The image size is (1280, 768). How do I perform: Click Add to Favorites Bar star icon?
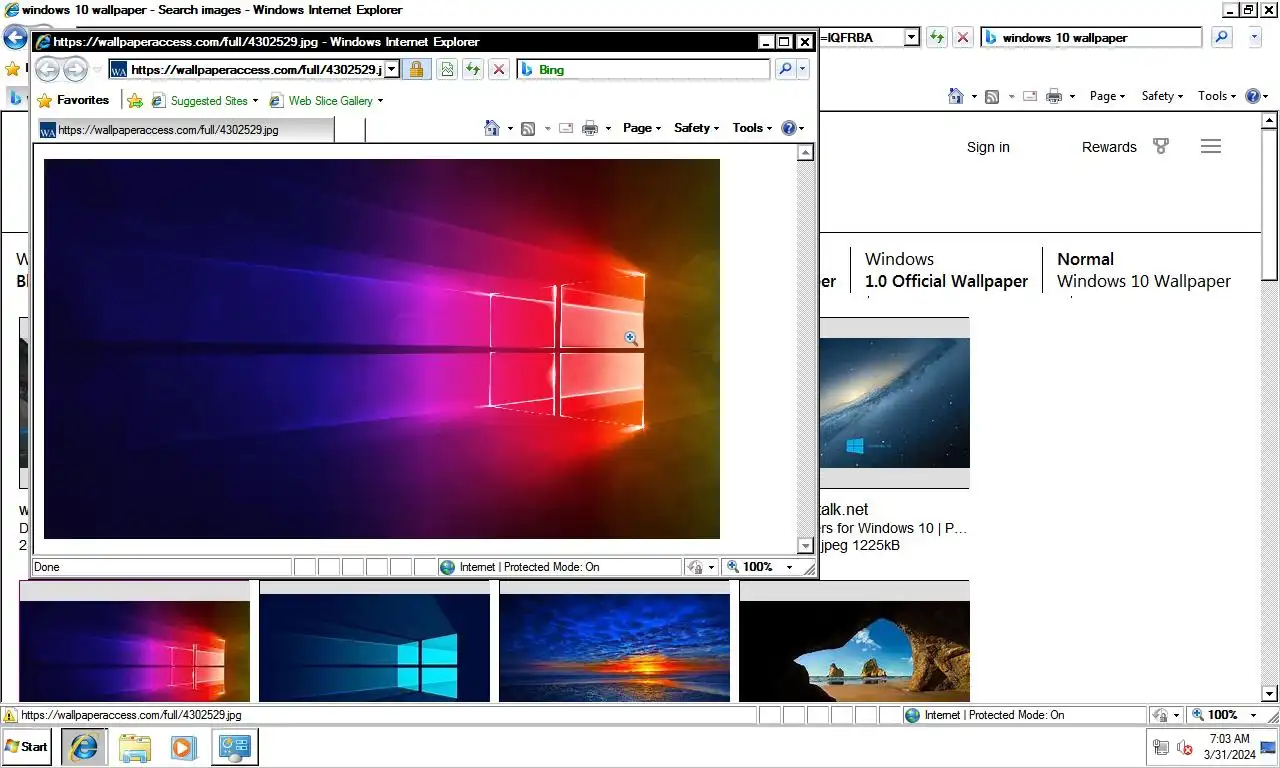[135, 100]
